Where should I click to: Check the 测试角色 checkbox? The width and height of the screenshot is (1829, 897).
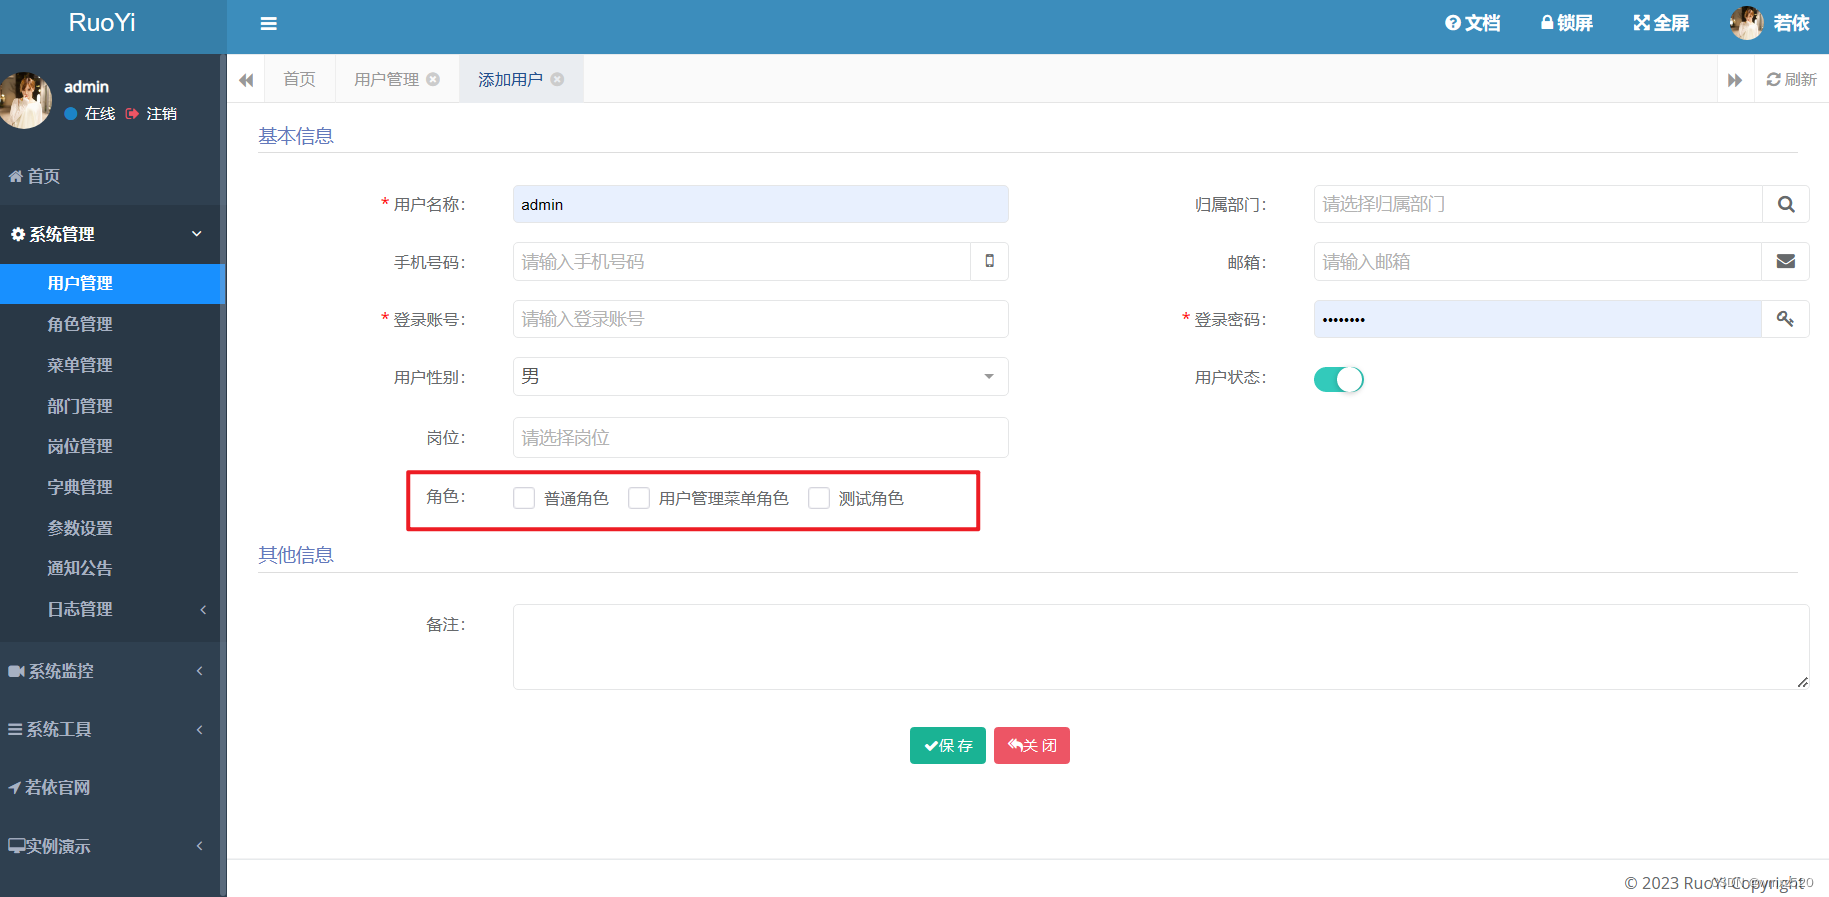tap(819, 498)
